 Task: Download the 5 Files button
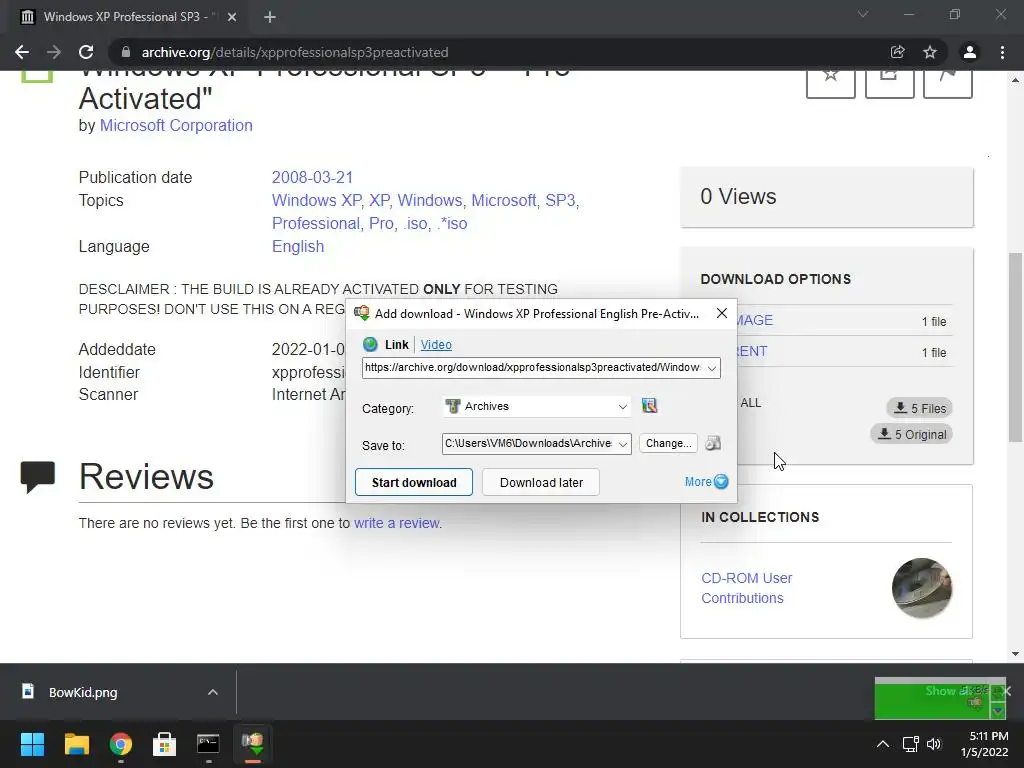tap(920, 408)
